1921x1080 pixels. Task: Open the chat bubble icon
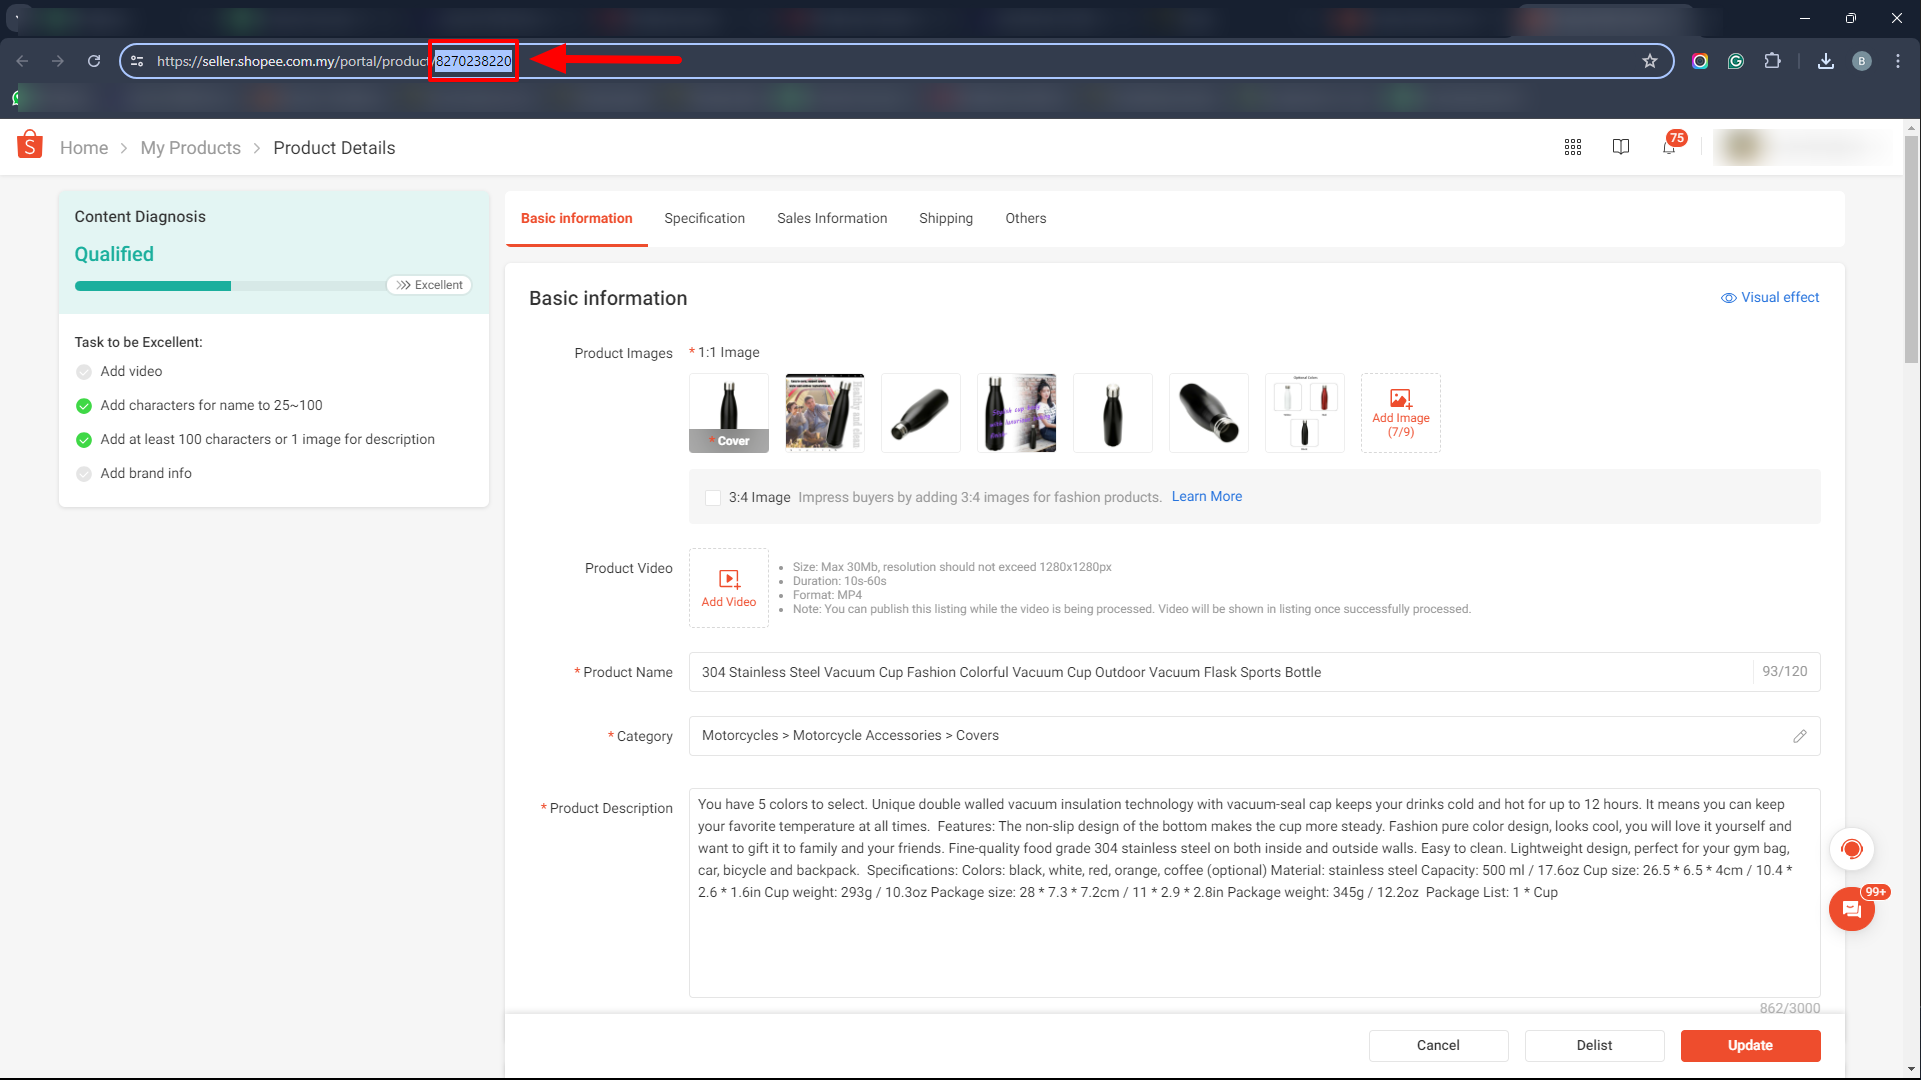(1851, 909)
